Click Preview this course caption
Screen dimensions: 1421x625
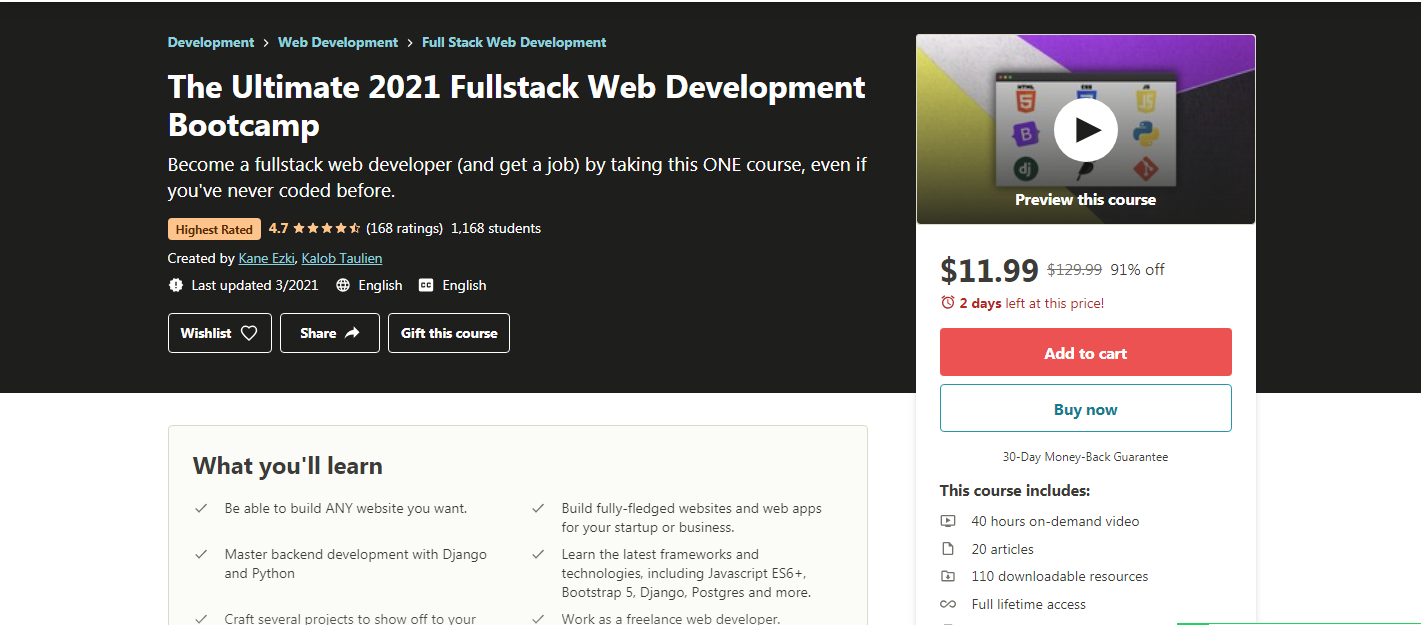coord(1085,200)
